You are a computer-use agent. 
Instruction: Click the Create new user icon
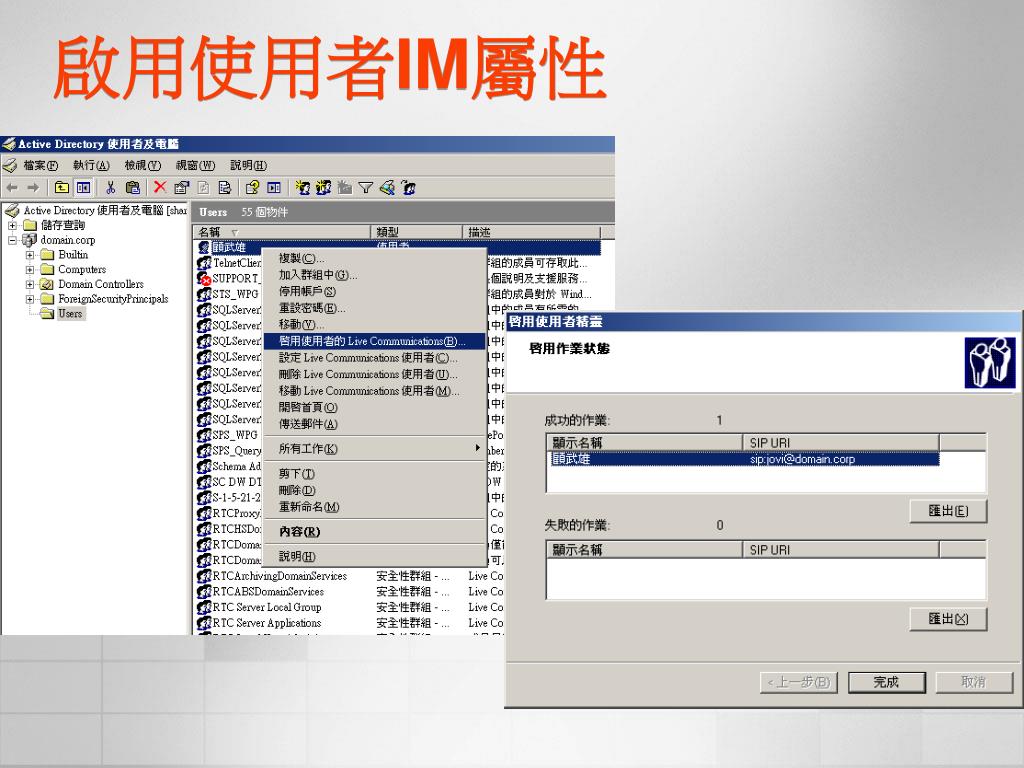tap(302, 188)
